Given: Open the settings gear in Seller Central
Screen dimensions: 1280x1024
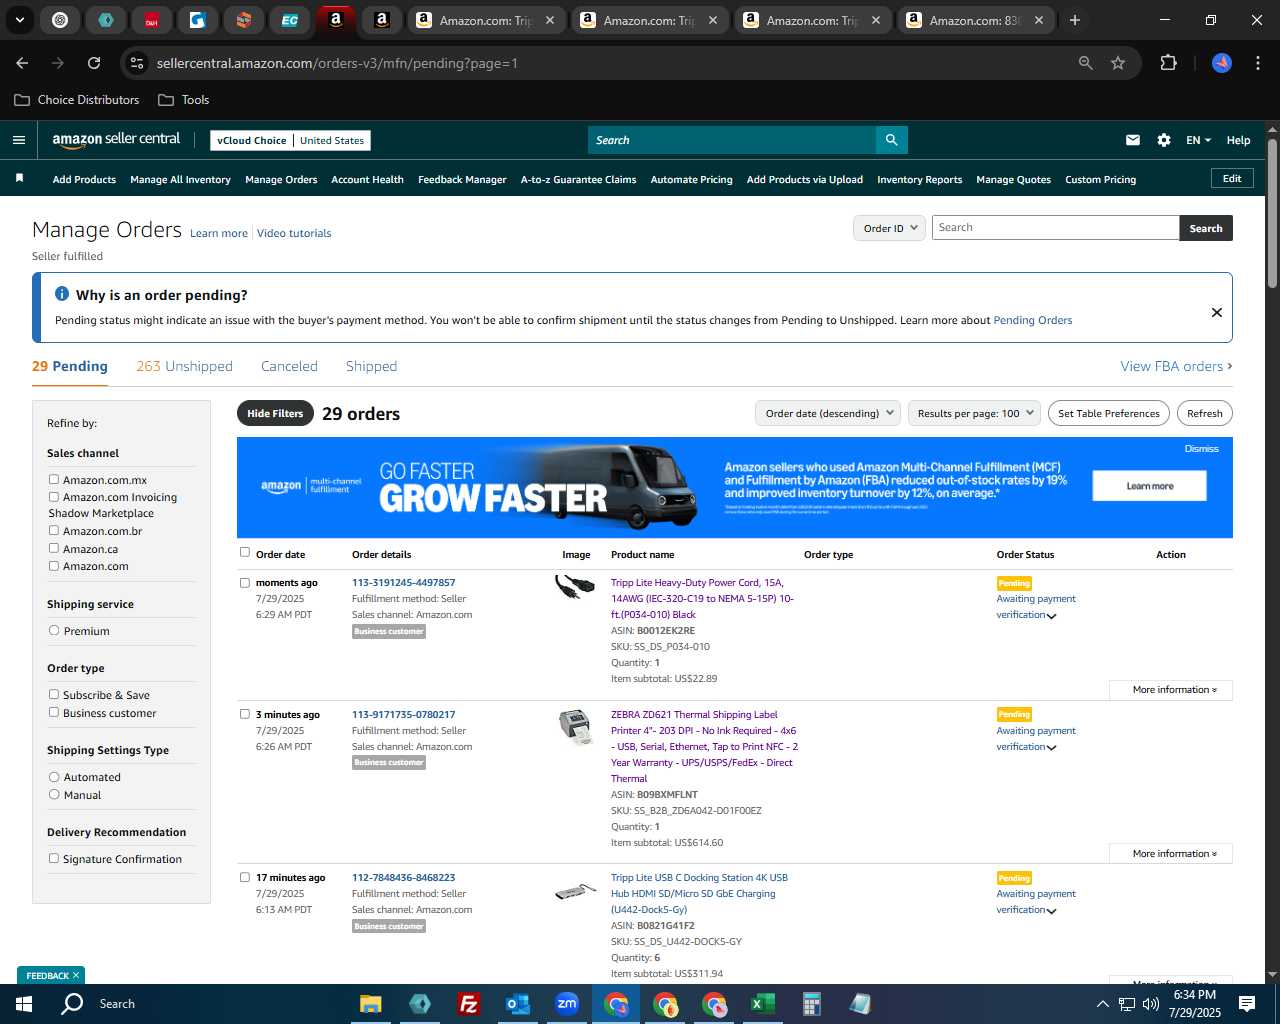Looking at the screenshot, I should pos(1164,140).
